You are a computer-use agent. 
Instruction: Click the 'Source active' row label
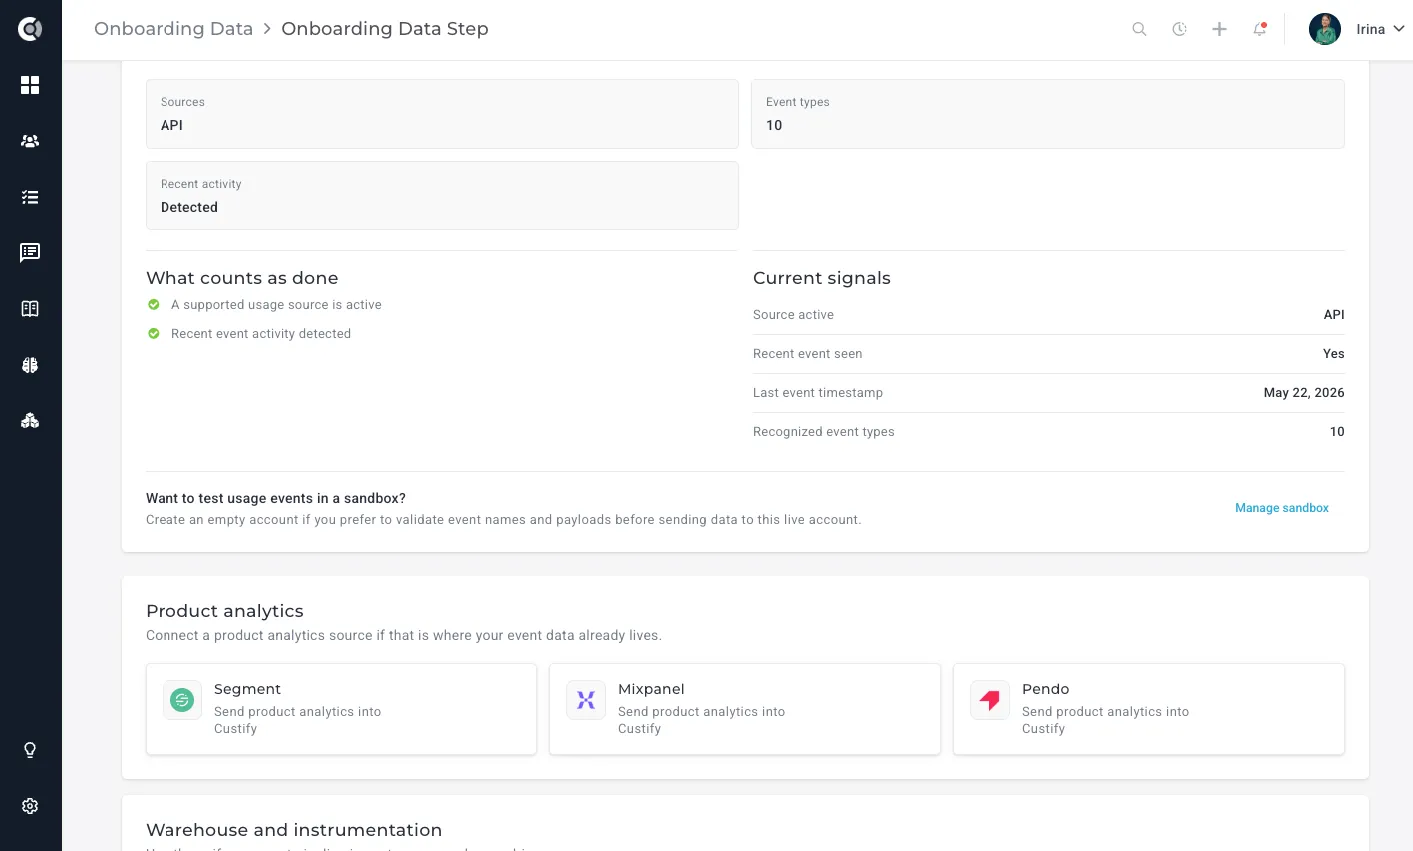click(x=793, y=315)
